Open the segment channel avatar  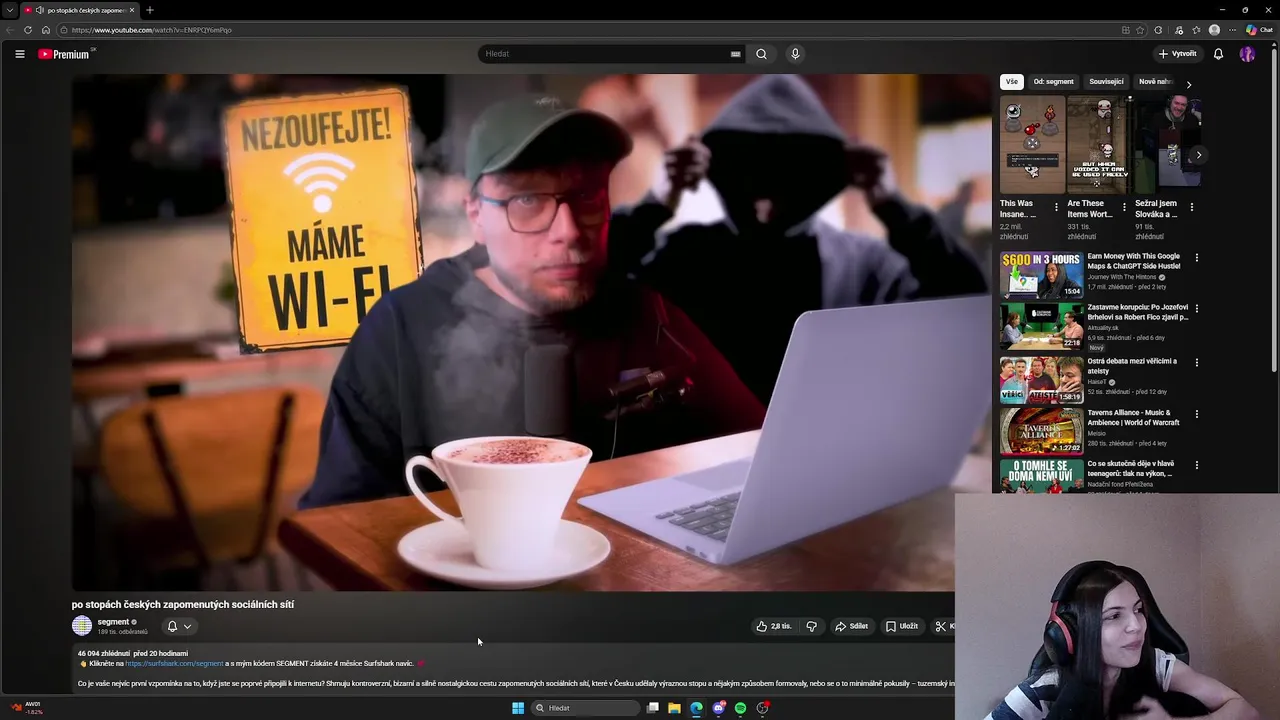tap(82, 626)
